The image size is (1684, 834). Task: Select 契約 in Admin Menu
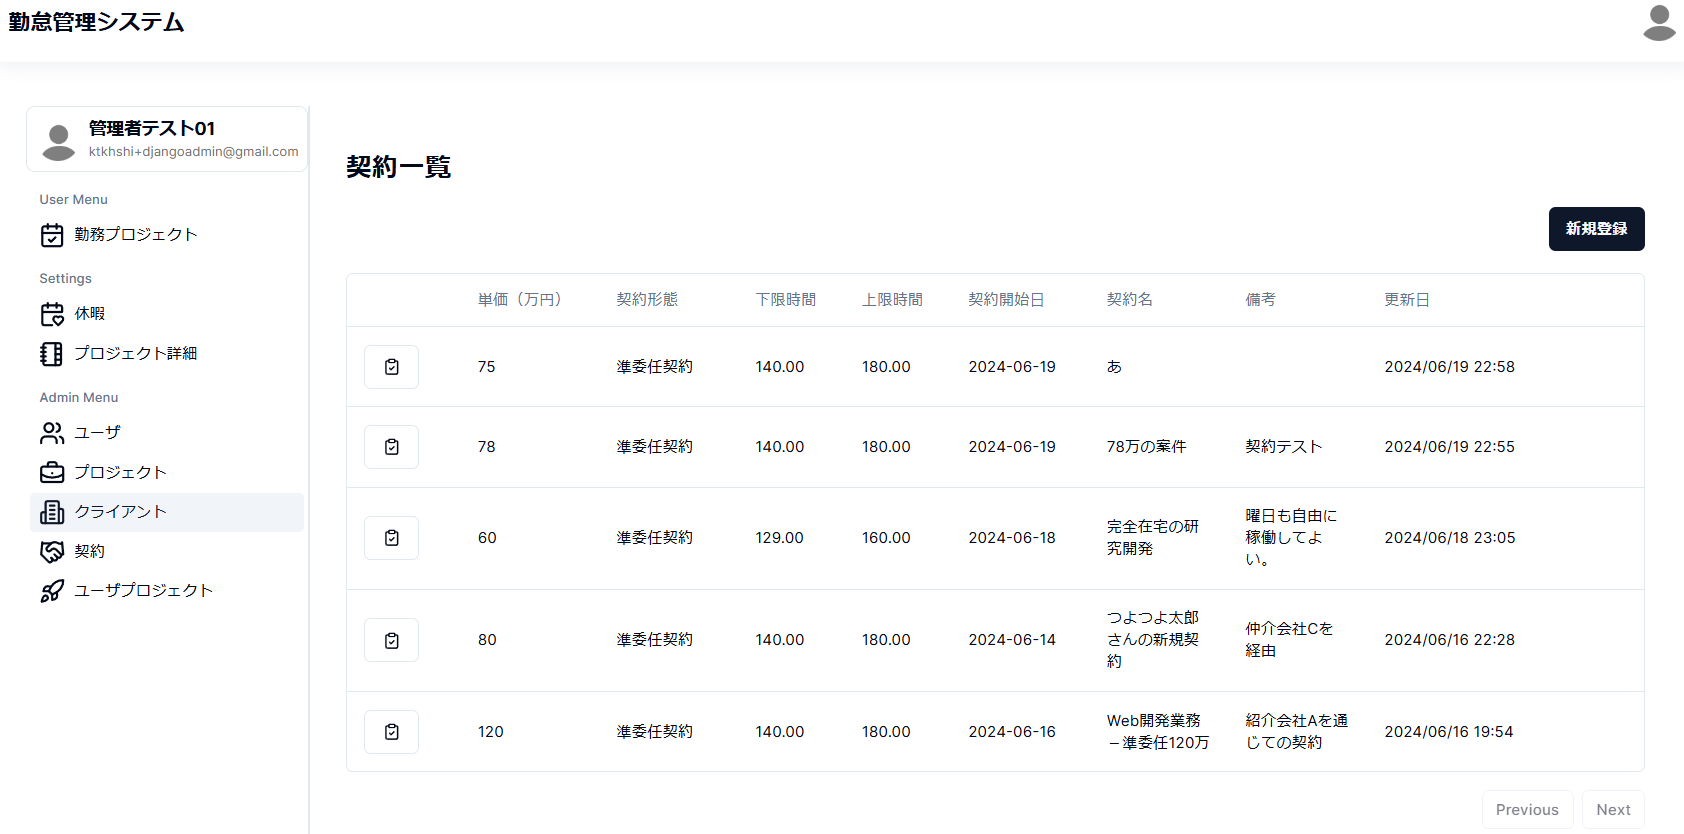pos(167,551)
